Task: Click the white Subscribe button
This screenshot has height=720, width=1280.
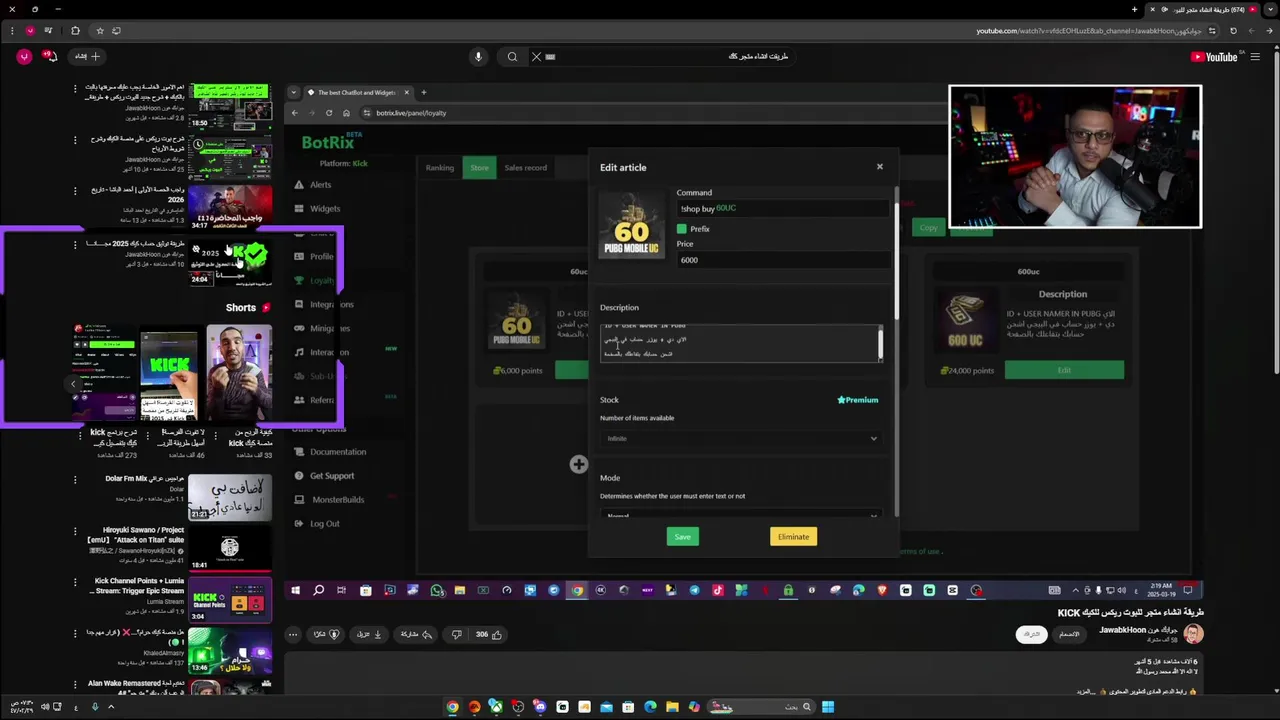Action: click(1032, 634)
